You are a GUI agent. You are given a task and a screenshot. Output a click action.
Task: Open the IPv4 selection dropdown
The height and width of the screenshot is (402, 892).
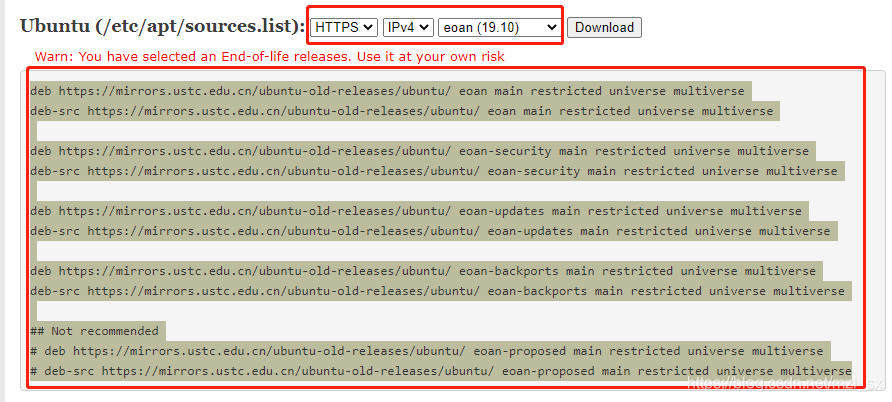click(x=408, y=27)
